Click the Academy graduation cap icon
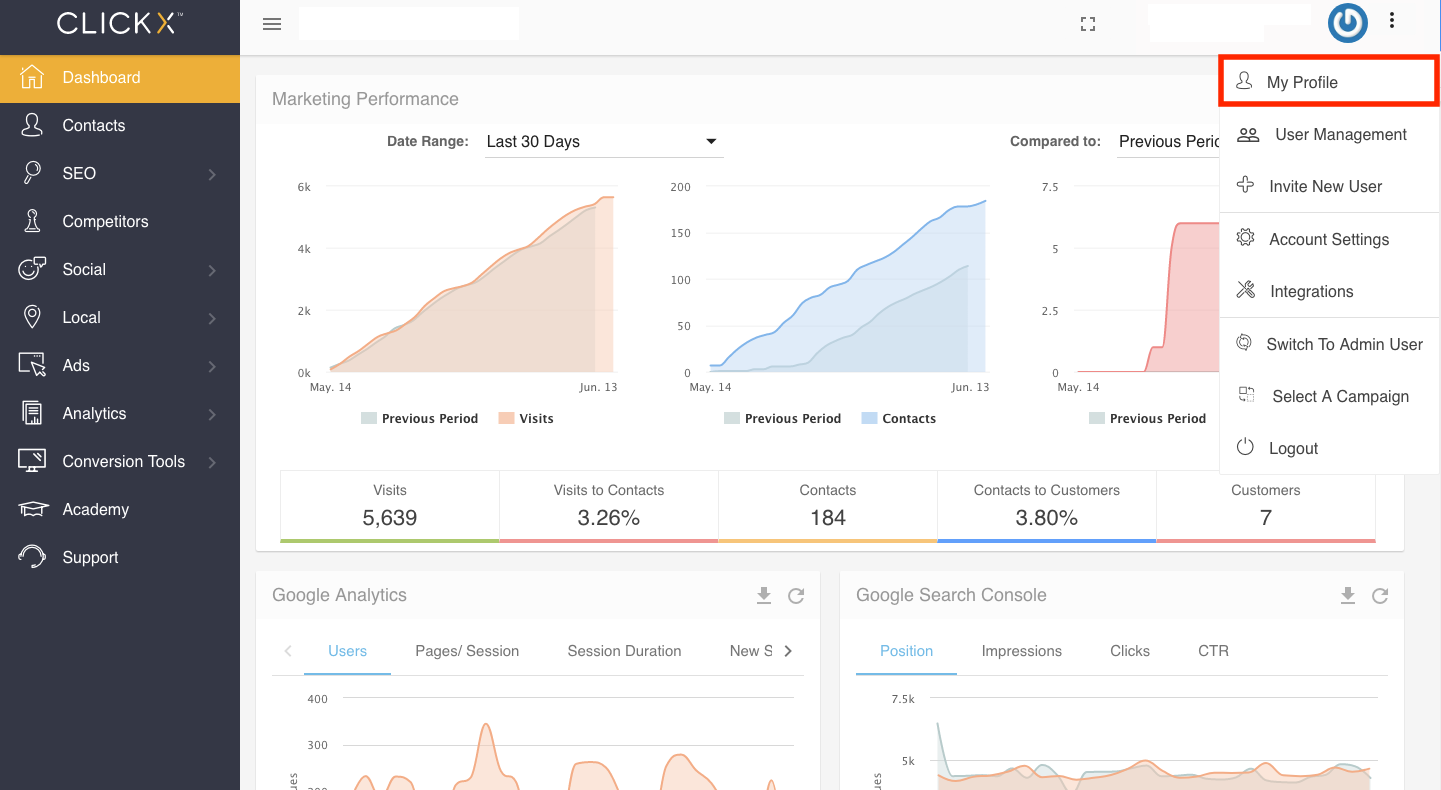This screenshot has width=1441, height=790. pos(33,509)
